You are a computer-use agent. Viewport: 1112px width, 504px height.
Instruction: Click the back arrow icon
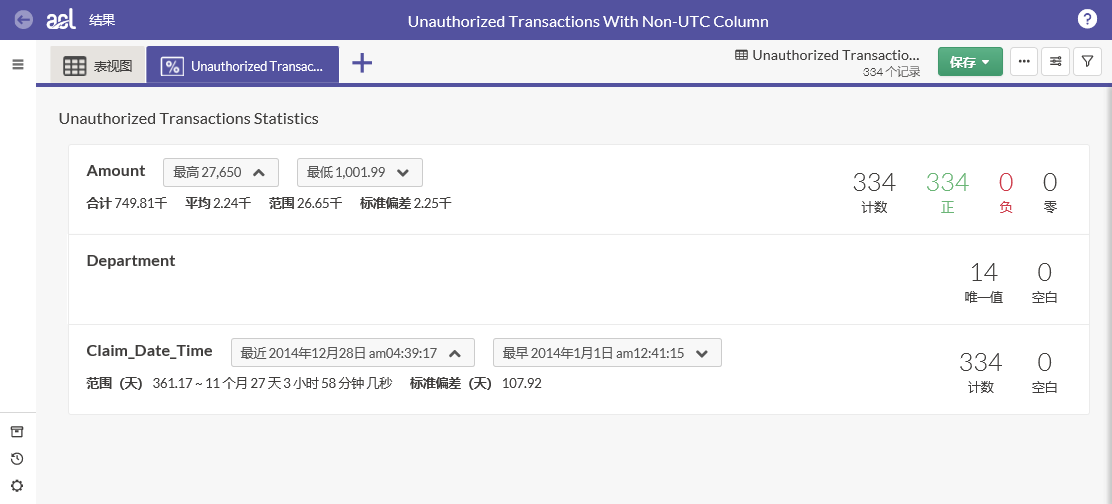[24, 20]
